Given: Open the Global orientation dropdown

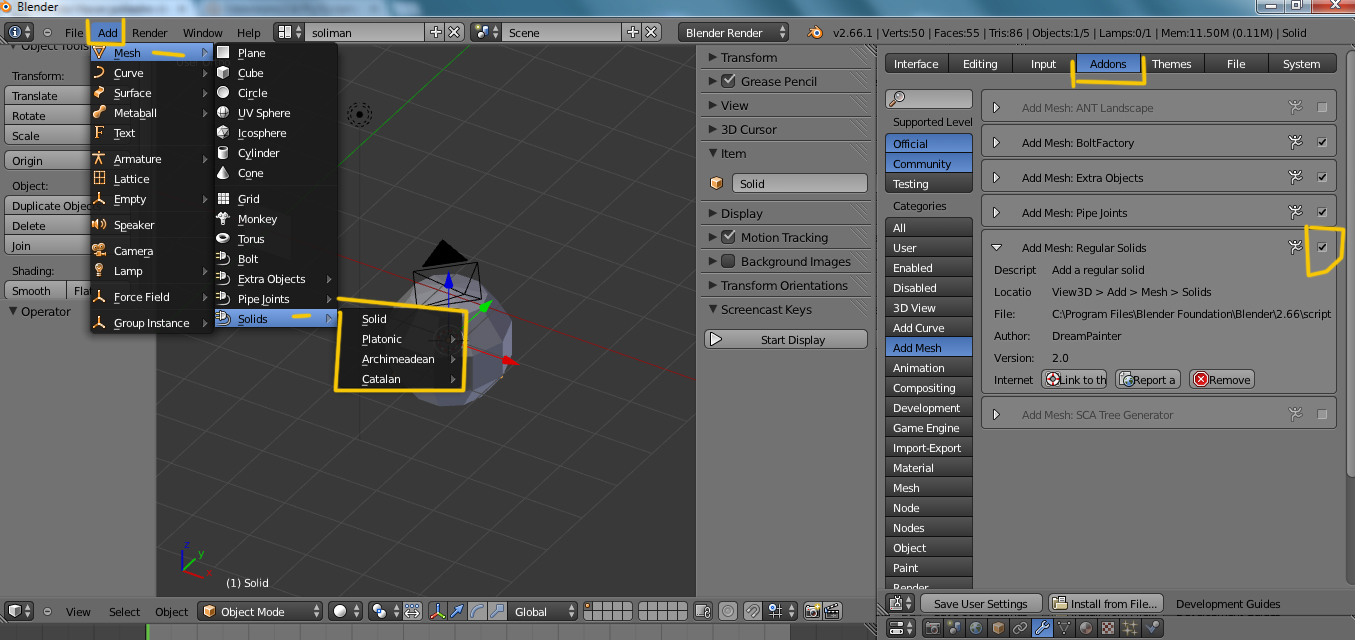Looking at the screenshot, I should coord(541,611).
